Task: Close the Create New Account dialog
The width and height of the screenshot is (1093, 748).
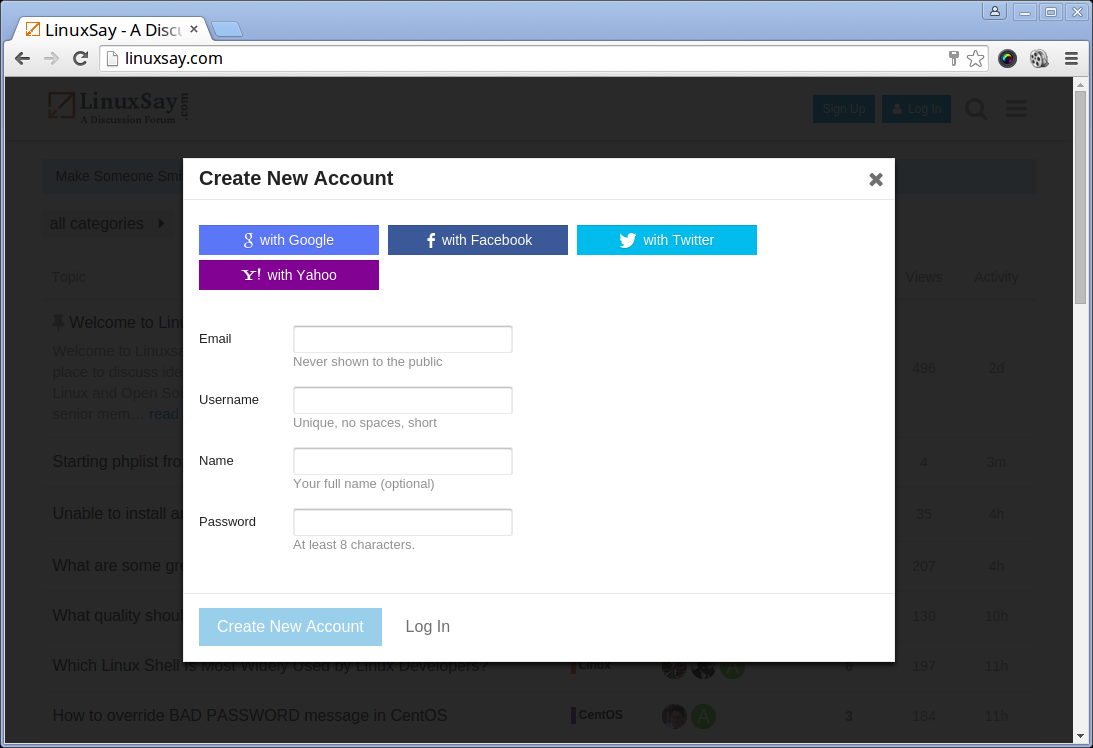Action: [x=876, y=180]
